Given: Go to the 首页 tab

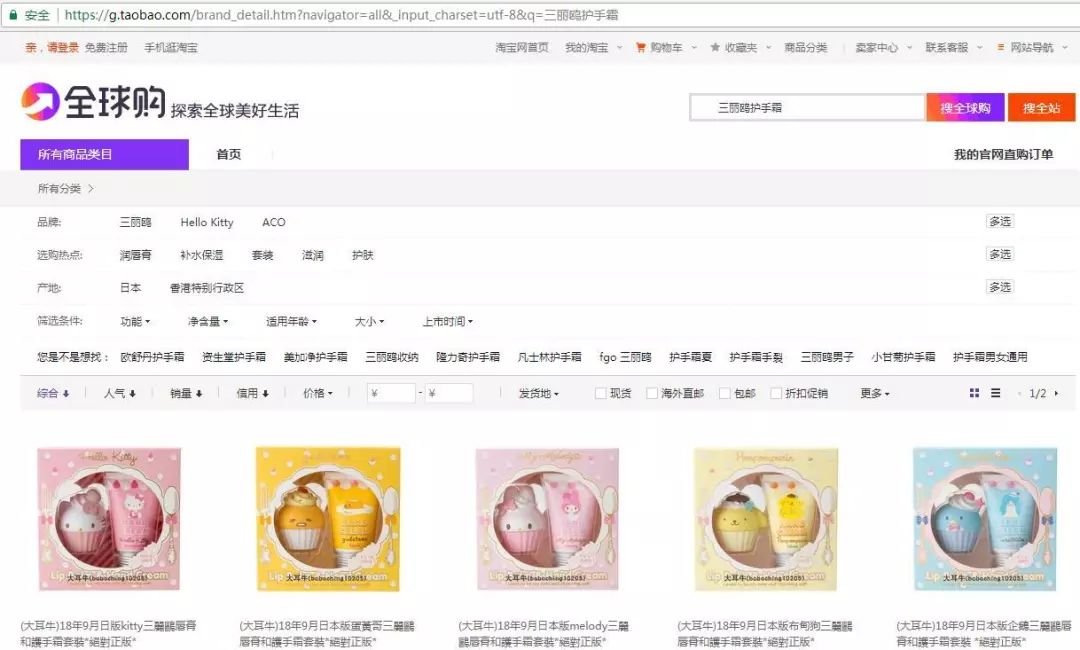Looking at the screenshot, I should (x=229, y=154).
